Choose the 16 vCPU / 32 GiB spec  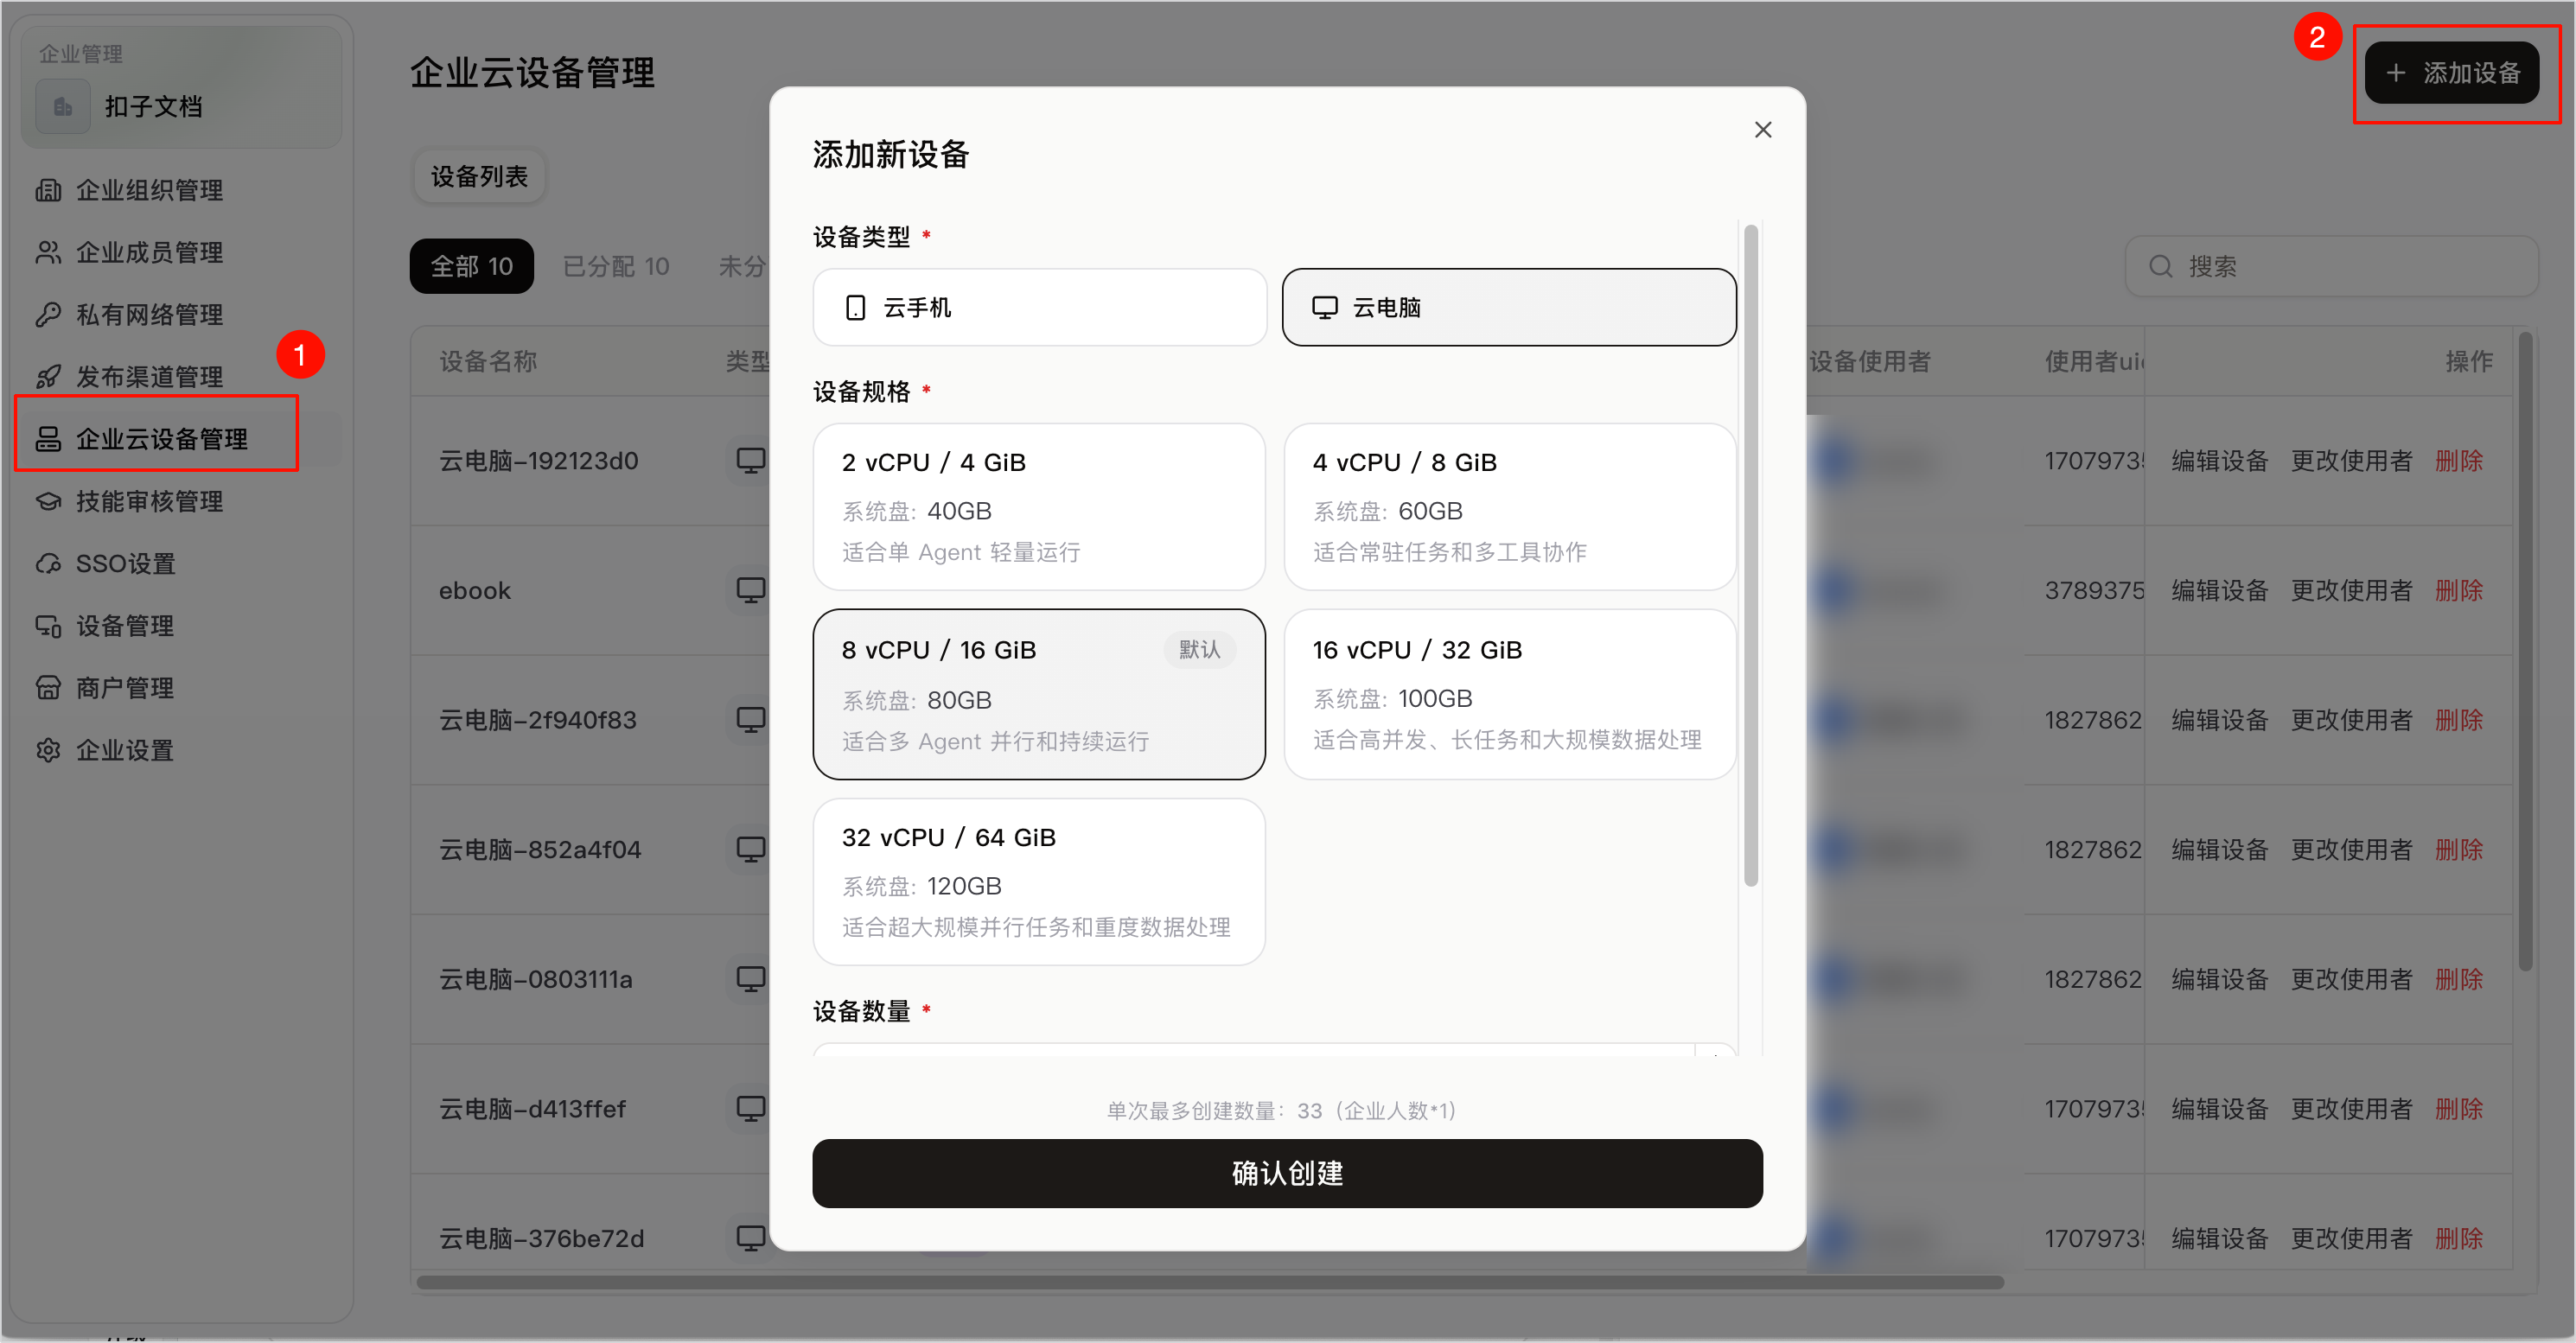pos(1509,694)
